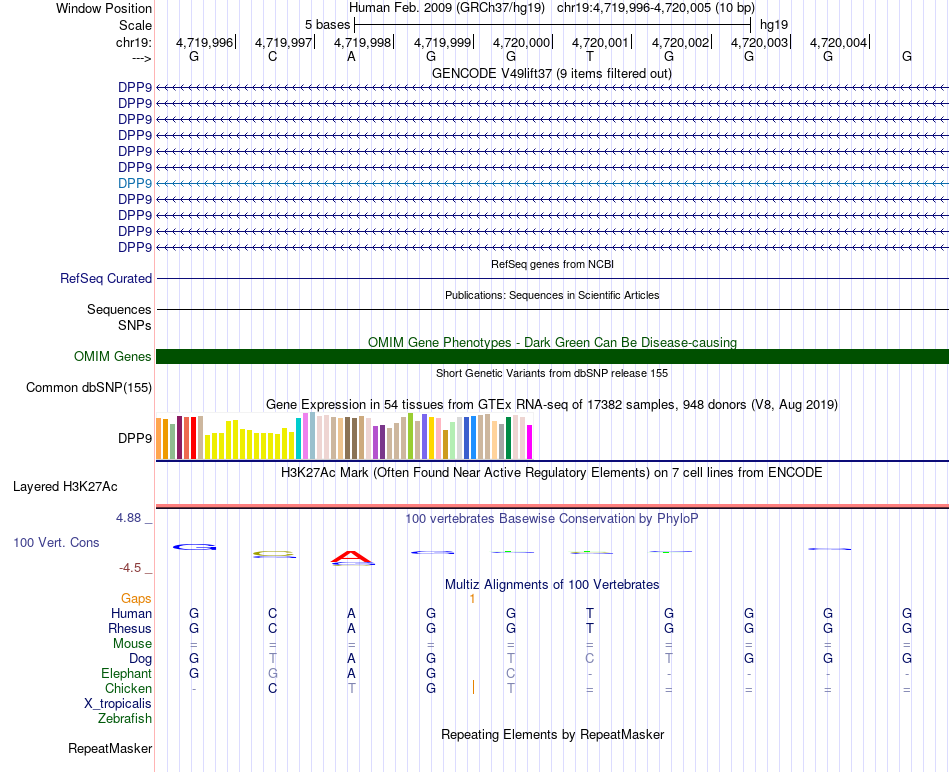
Task: Click the Human alignment row label
Action: click(x=131, y=614)
